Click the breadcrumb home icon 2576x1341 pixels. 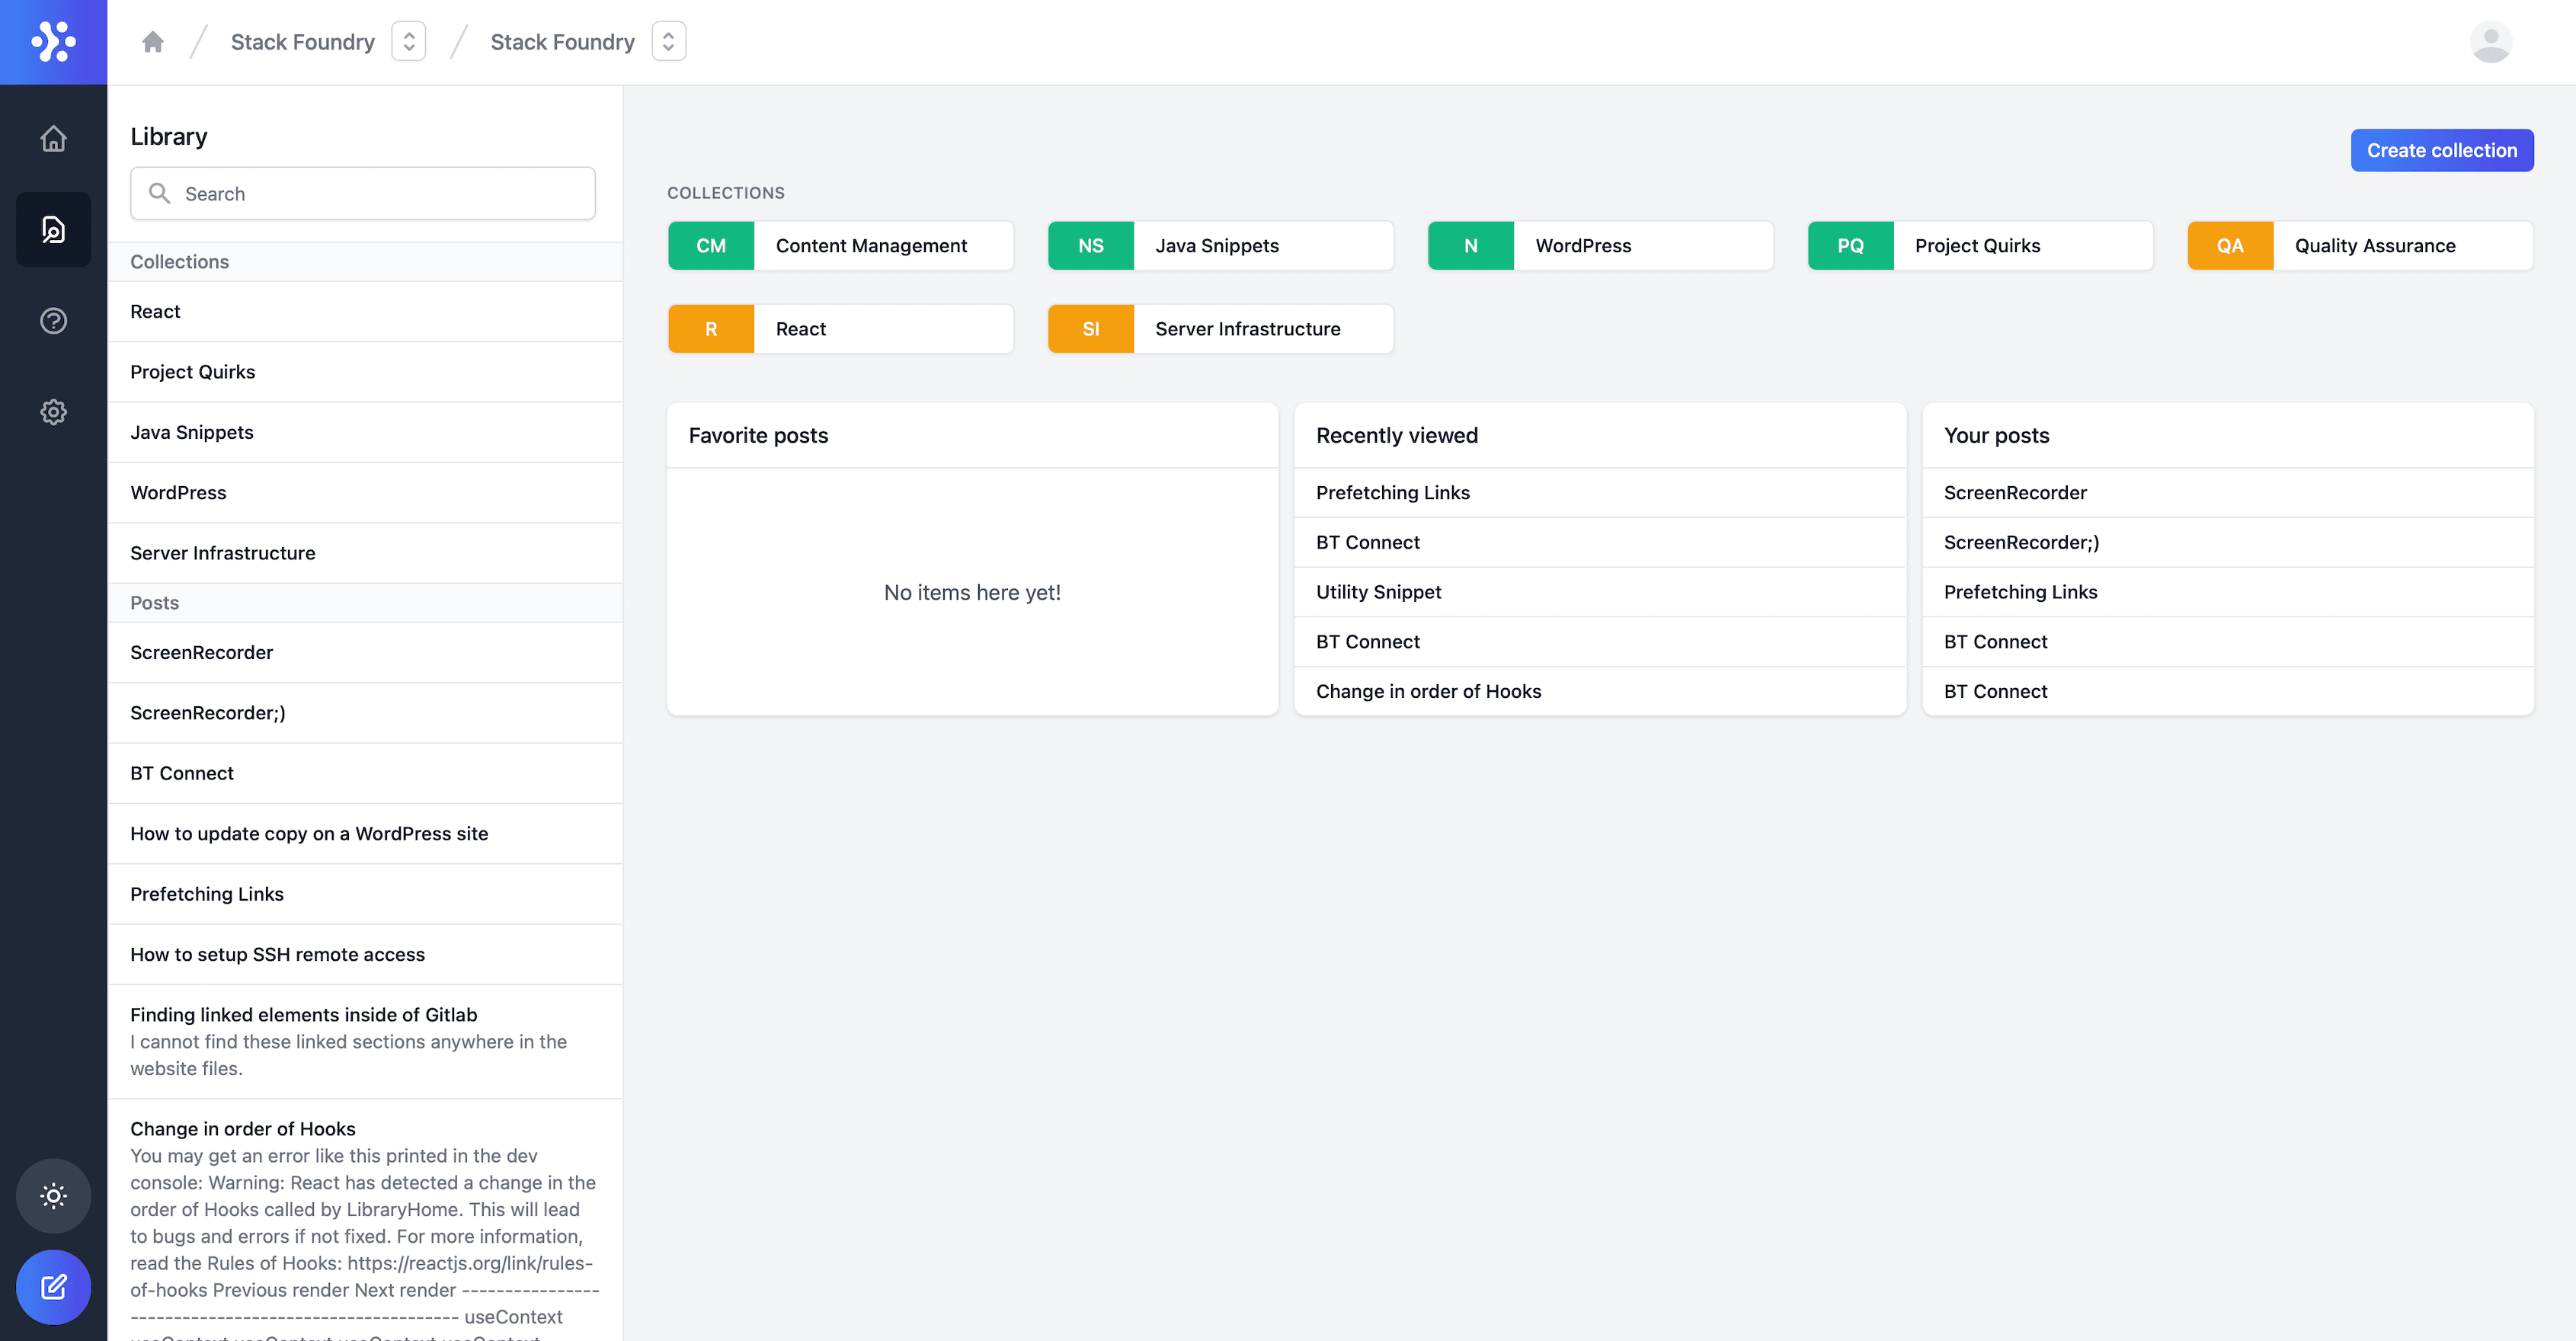(x=152, y=42)
